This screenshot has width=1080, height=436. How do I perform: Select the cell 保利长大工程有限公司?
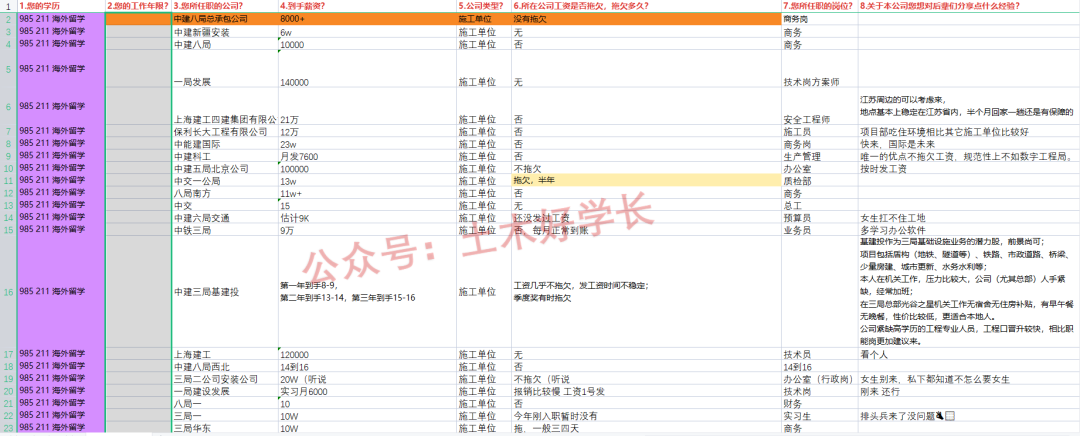225,132
